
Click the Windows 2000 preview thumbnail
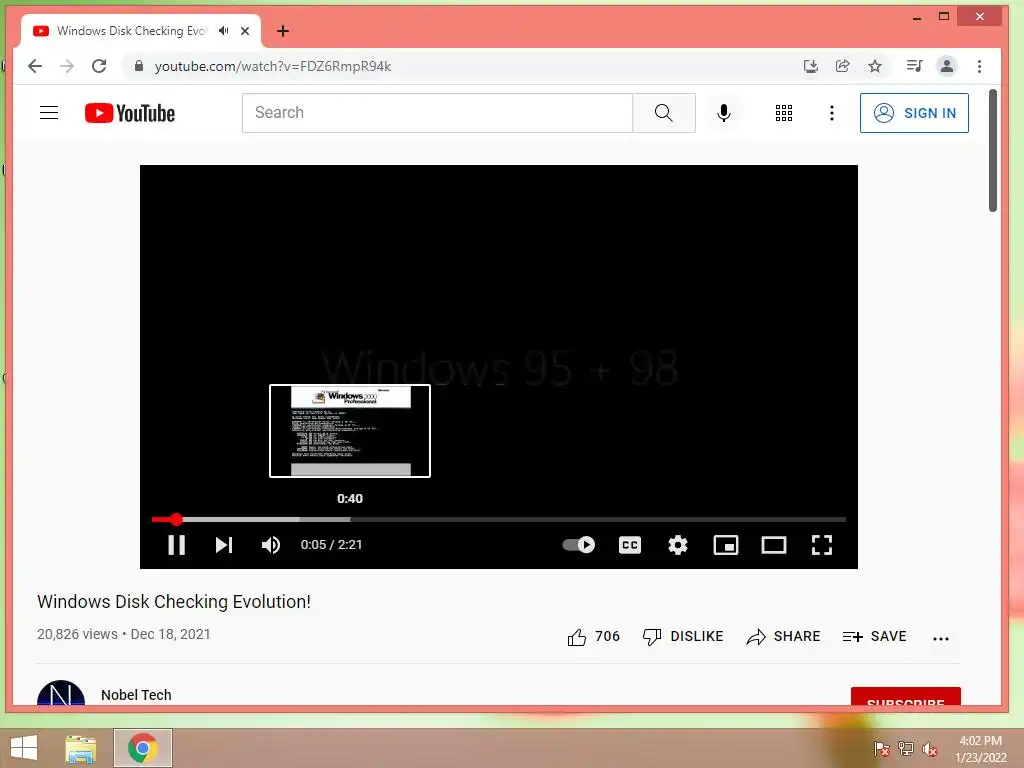[x=350, y=431]
